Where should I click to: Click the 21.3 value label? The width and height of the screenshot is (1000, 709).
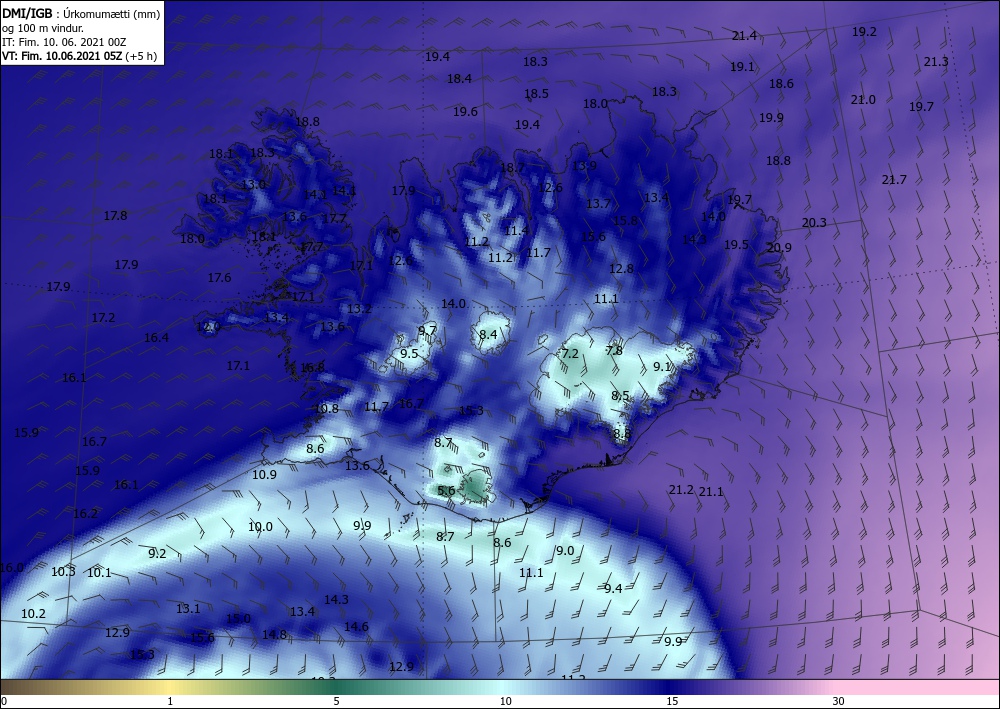(936, 62)
